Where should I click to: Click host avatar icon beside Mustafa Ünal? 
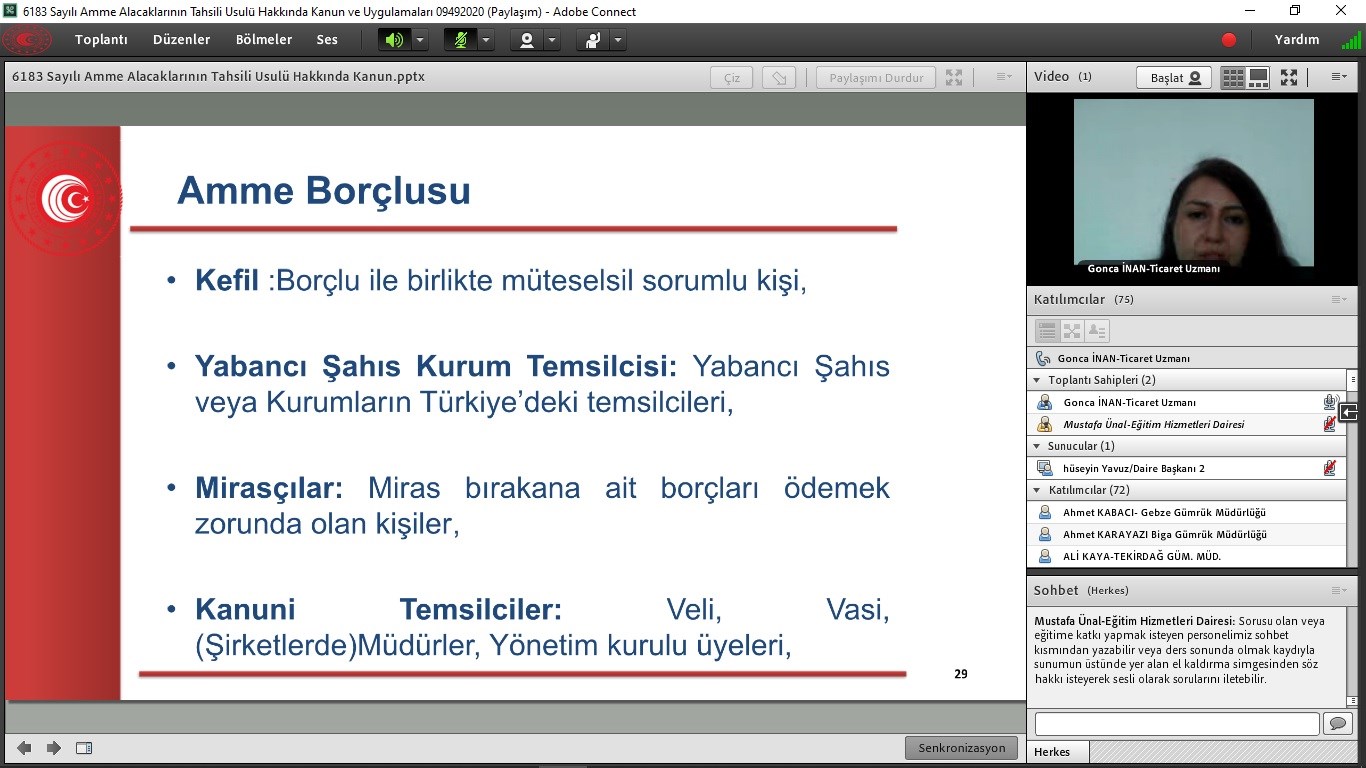(1045, 424)
